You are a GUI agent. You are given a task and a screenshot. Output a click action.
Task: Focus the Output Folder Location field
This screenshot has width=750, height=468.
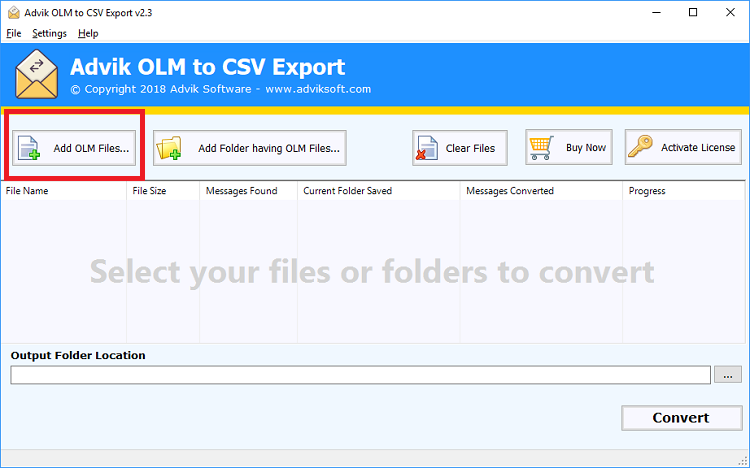tap(361, 375)
